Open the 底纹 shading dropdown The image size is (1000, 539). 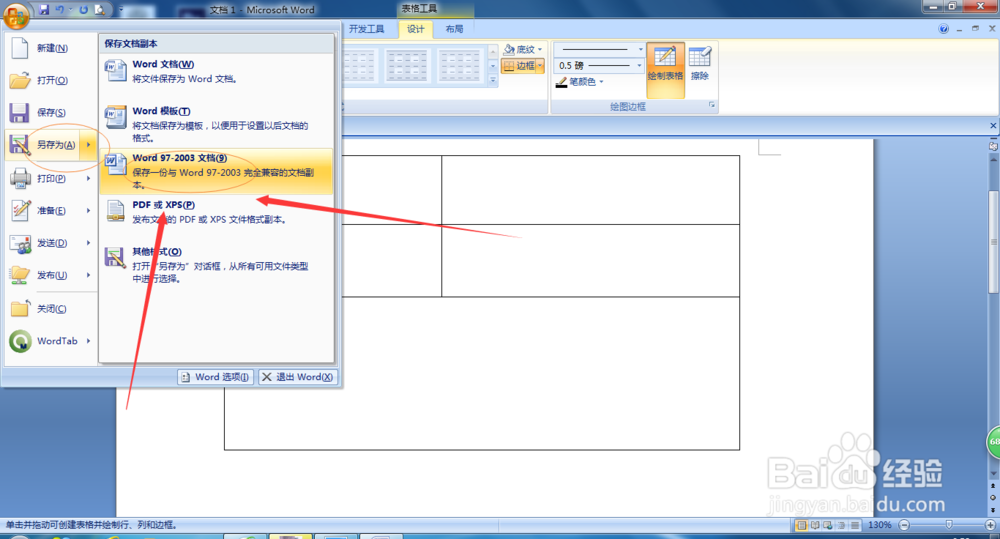tap(523, 49)
